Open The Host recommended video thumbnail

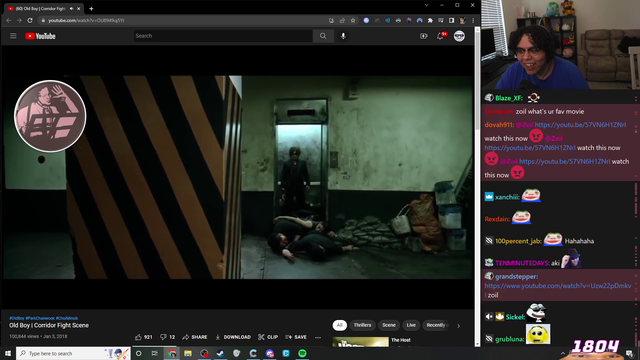click(360, 342)
